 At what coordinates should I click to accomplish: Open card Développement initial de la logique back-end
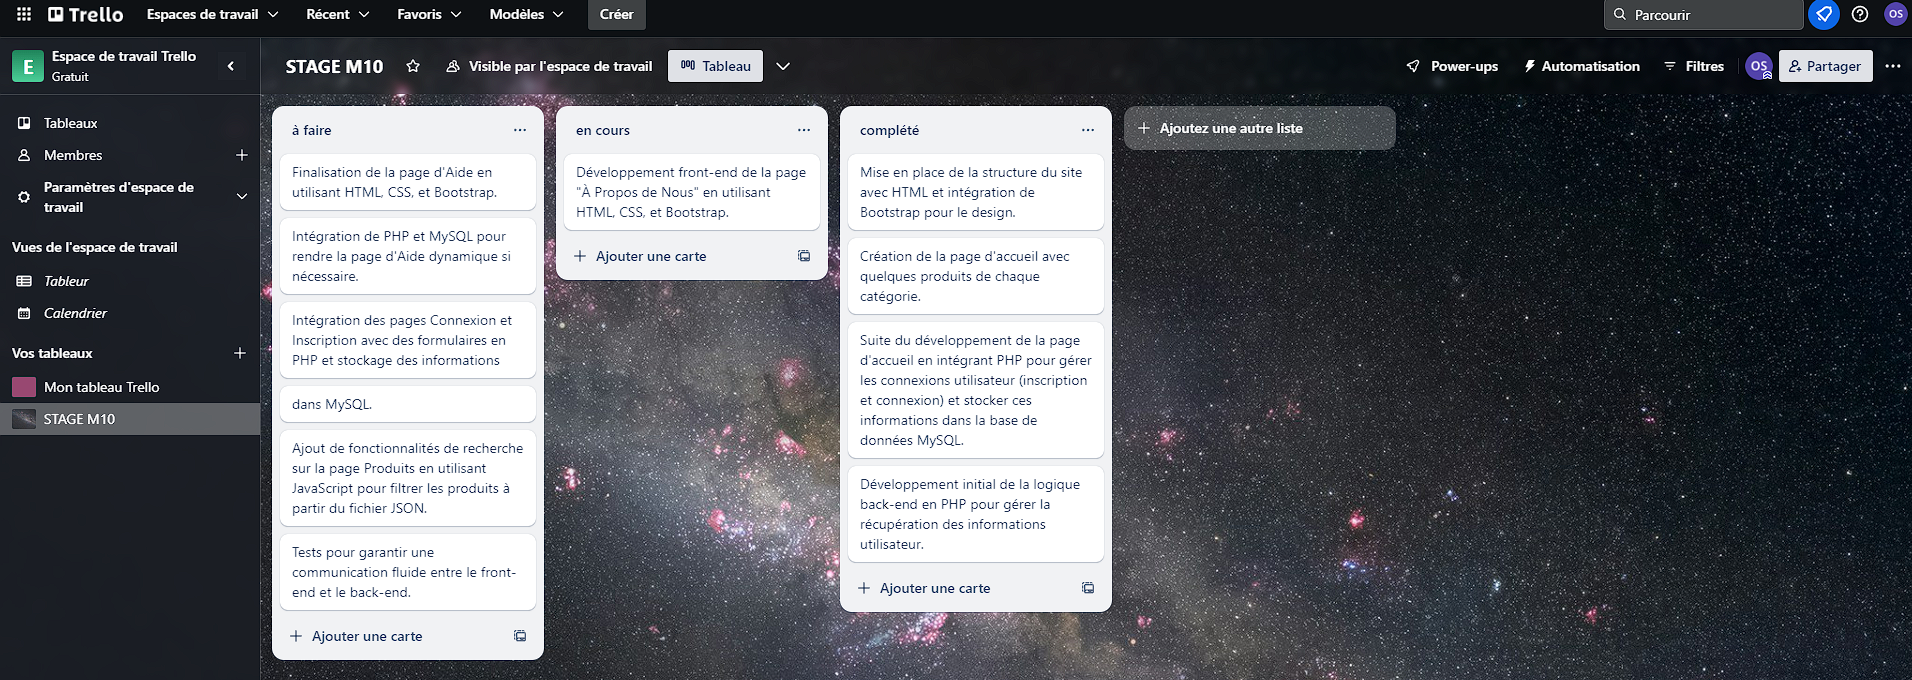(976, 514)
